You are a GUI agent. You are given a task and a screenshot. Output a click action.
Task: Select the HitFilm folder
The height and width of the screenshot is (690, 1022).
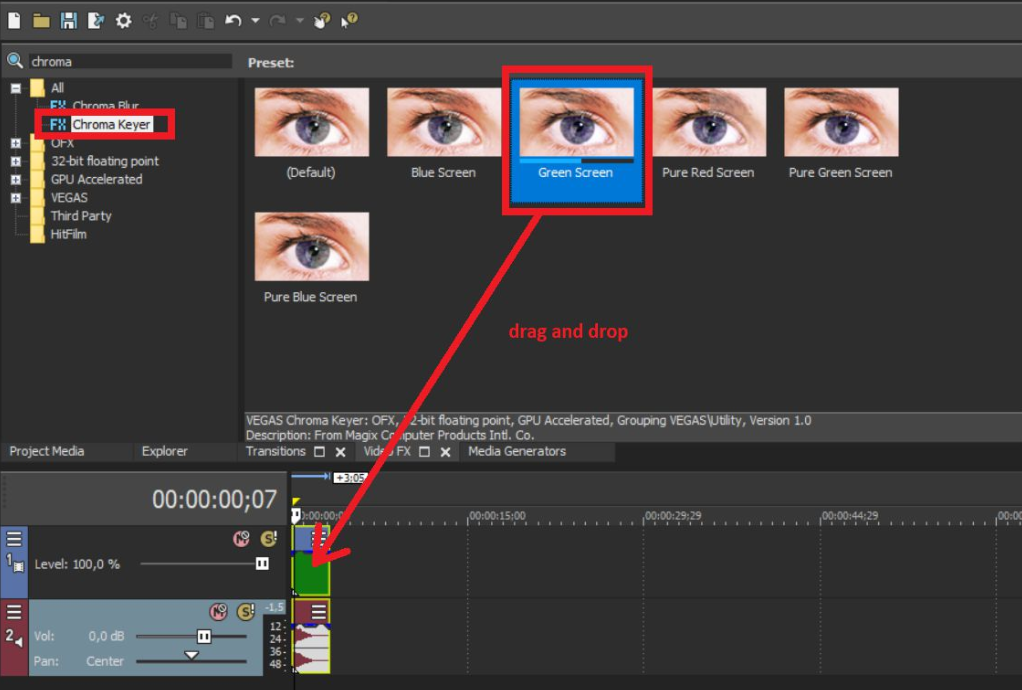(68, 234)
